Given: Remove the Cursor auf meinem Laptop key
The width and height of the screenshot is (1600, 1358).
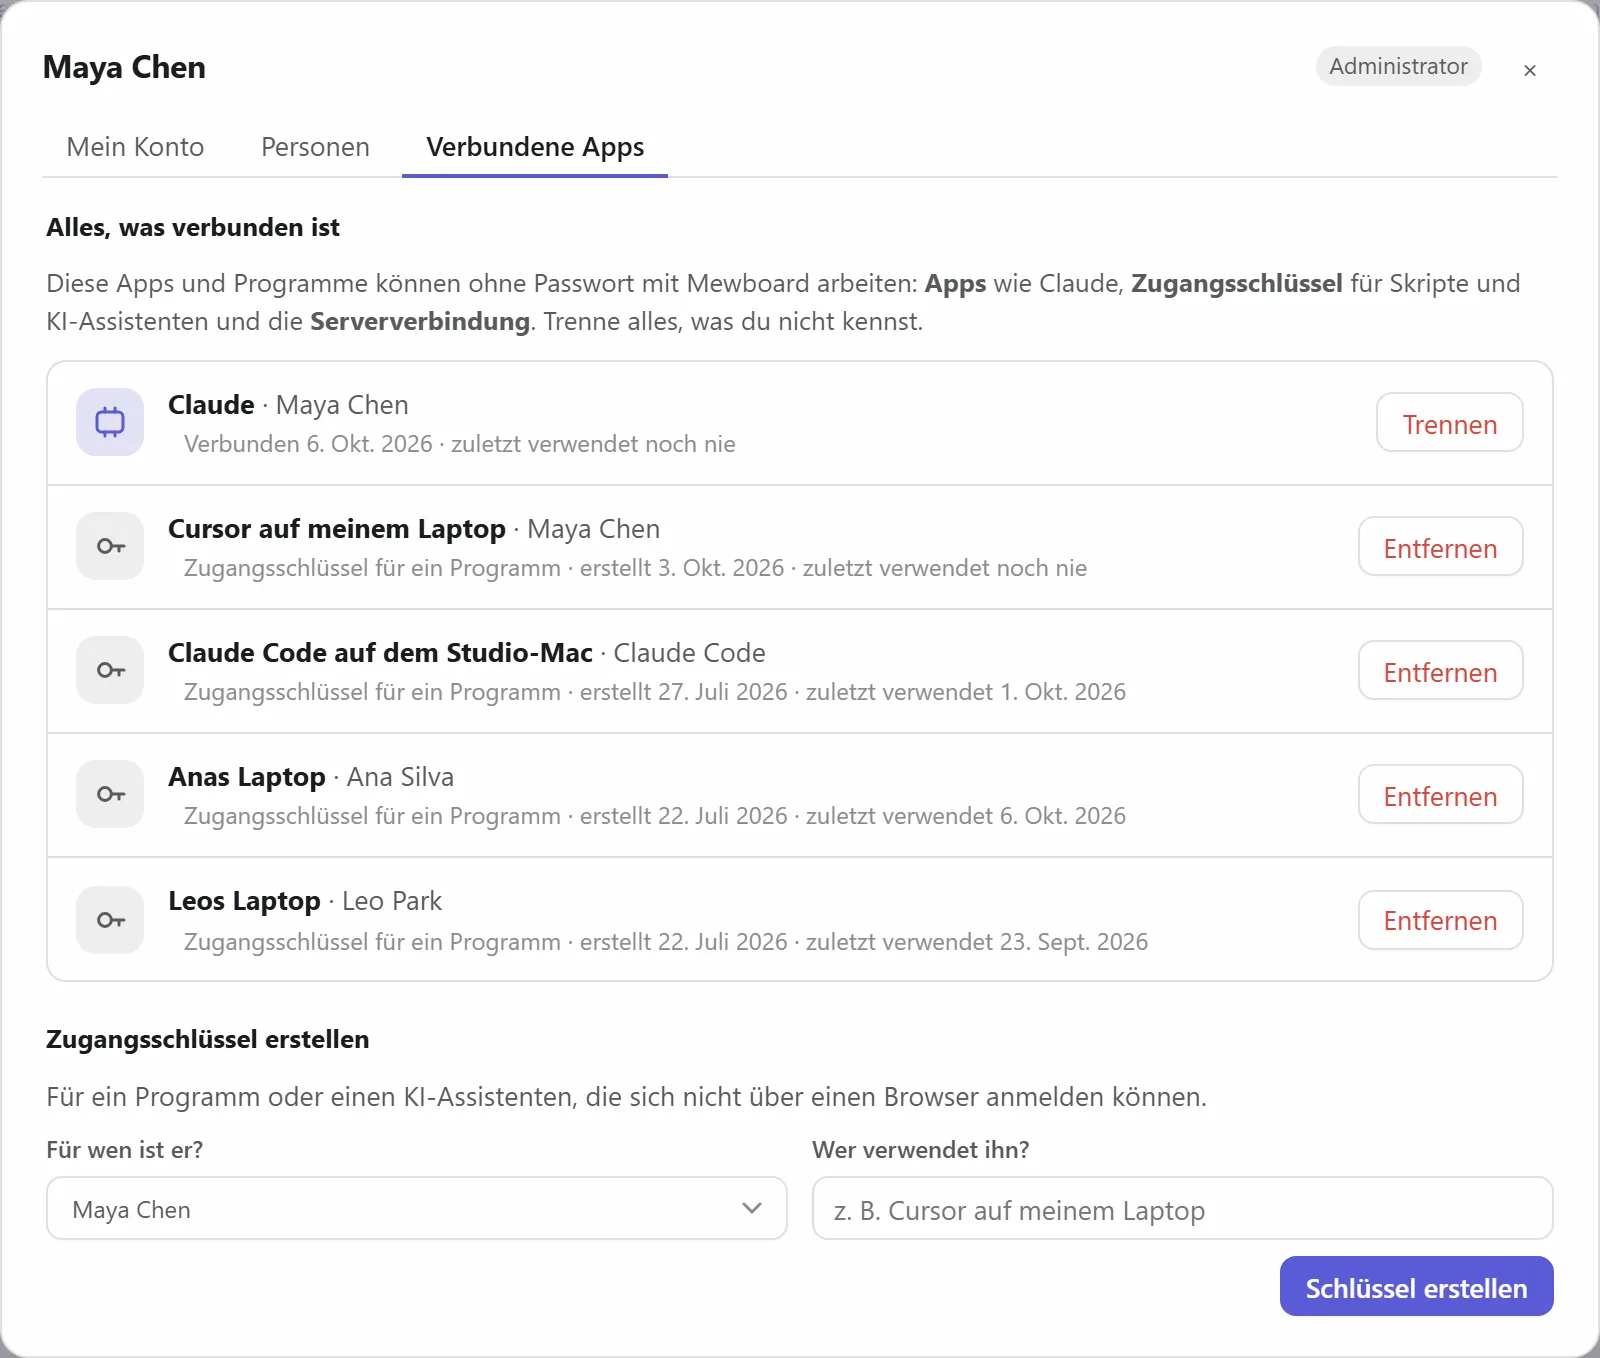Looking at the screenshot, I should click(1440, 548).
